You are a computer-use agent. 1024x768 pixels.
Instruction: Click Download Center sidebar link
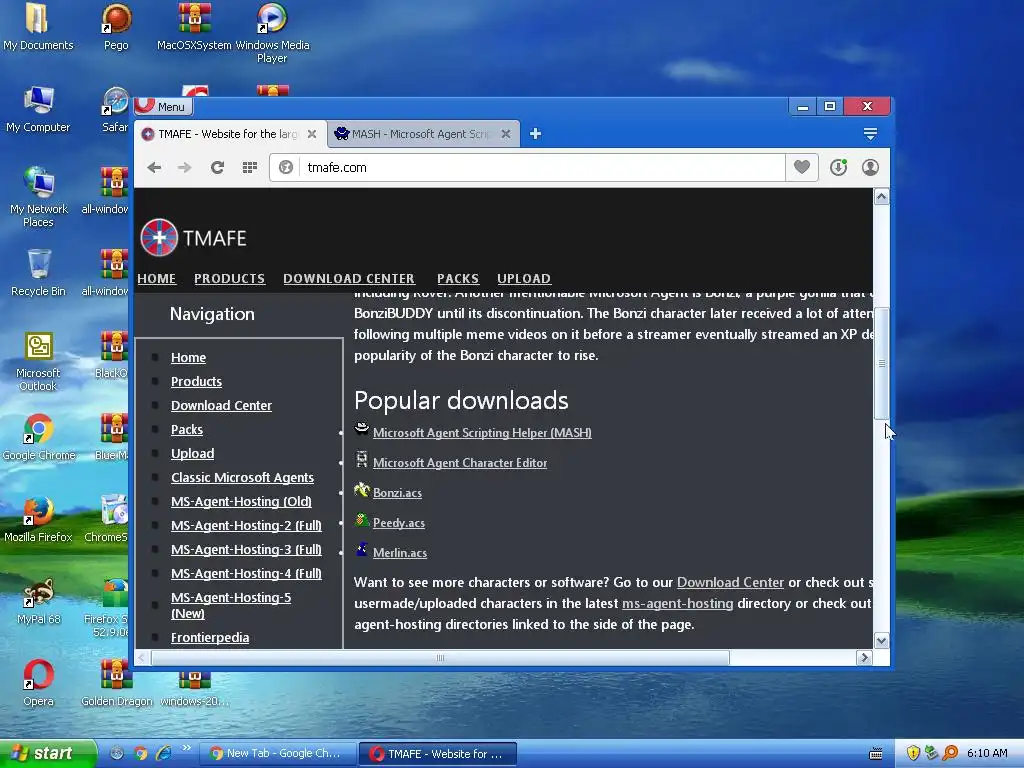221,406
